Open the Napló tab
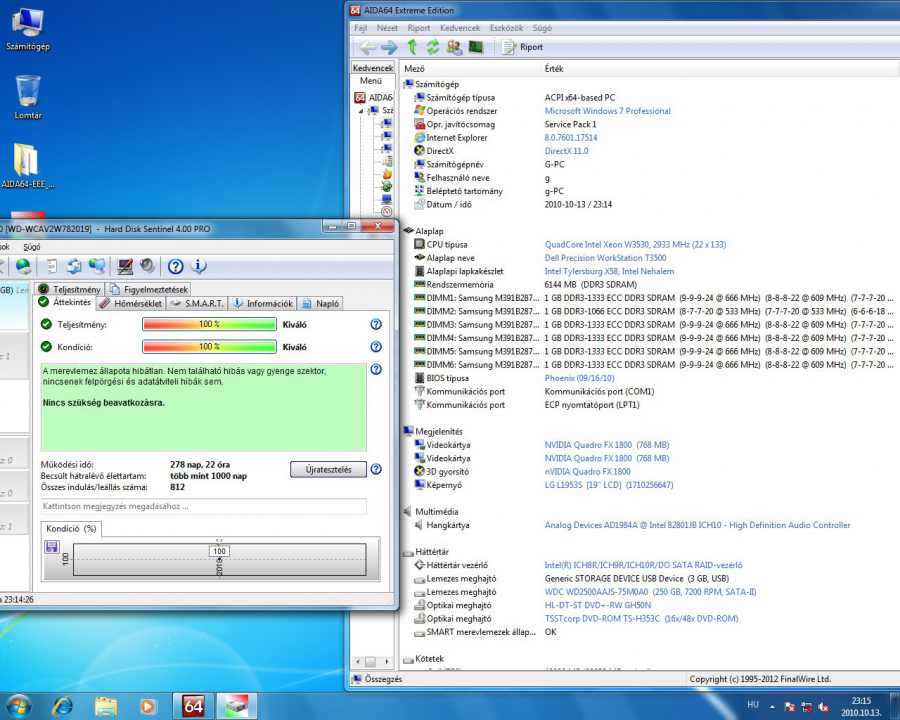The width and height of the screenshot is (900, 720). click(x=321, y=303)
